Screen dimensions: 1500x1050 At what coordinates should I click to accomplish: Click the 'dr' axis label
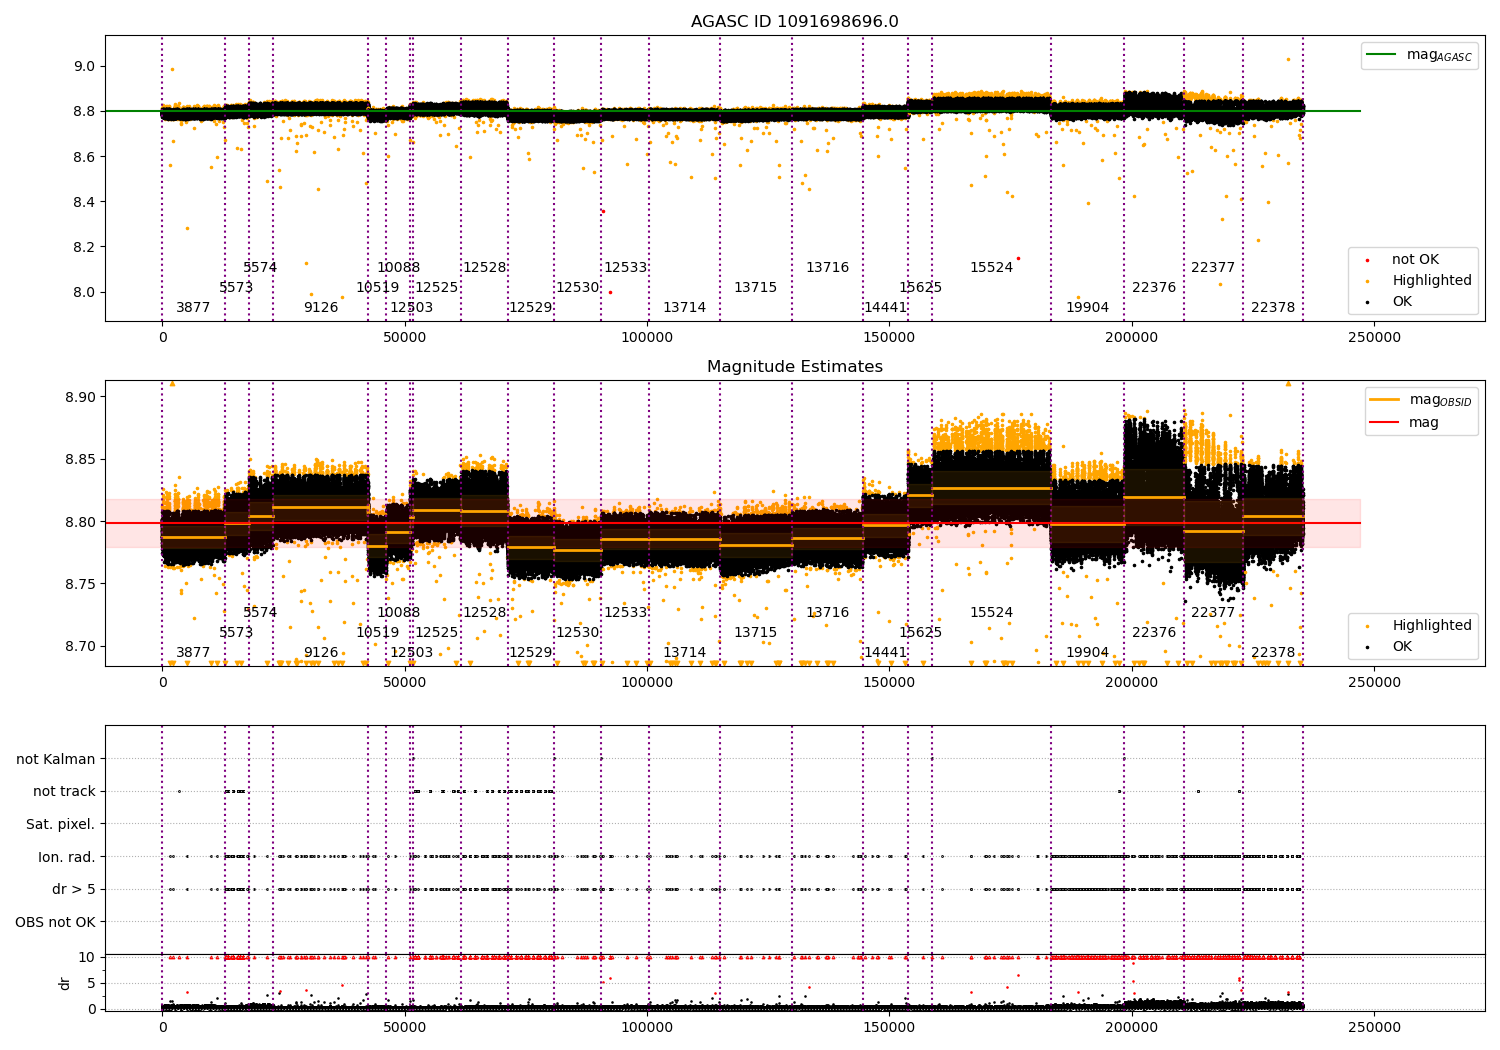tap(65, 983)
